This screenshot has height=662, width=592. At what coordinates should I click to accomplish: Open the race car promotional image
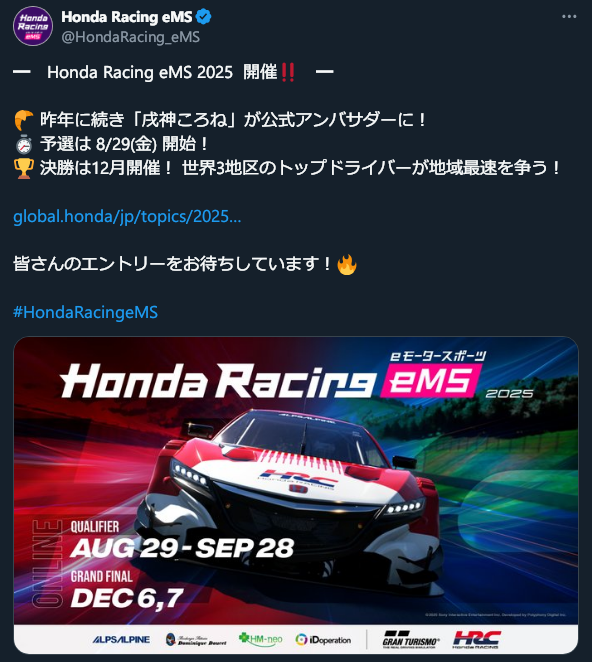pos(296,495)
